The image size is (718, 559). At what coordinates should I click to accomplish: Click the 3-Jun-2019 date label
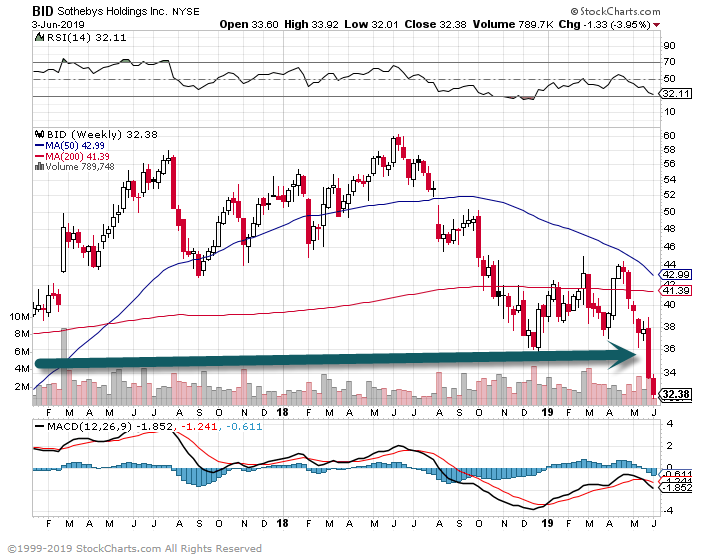click(58, 25)
